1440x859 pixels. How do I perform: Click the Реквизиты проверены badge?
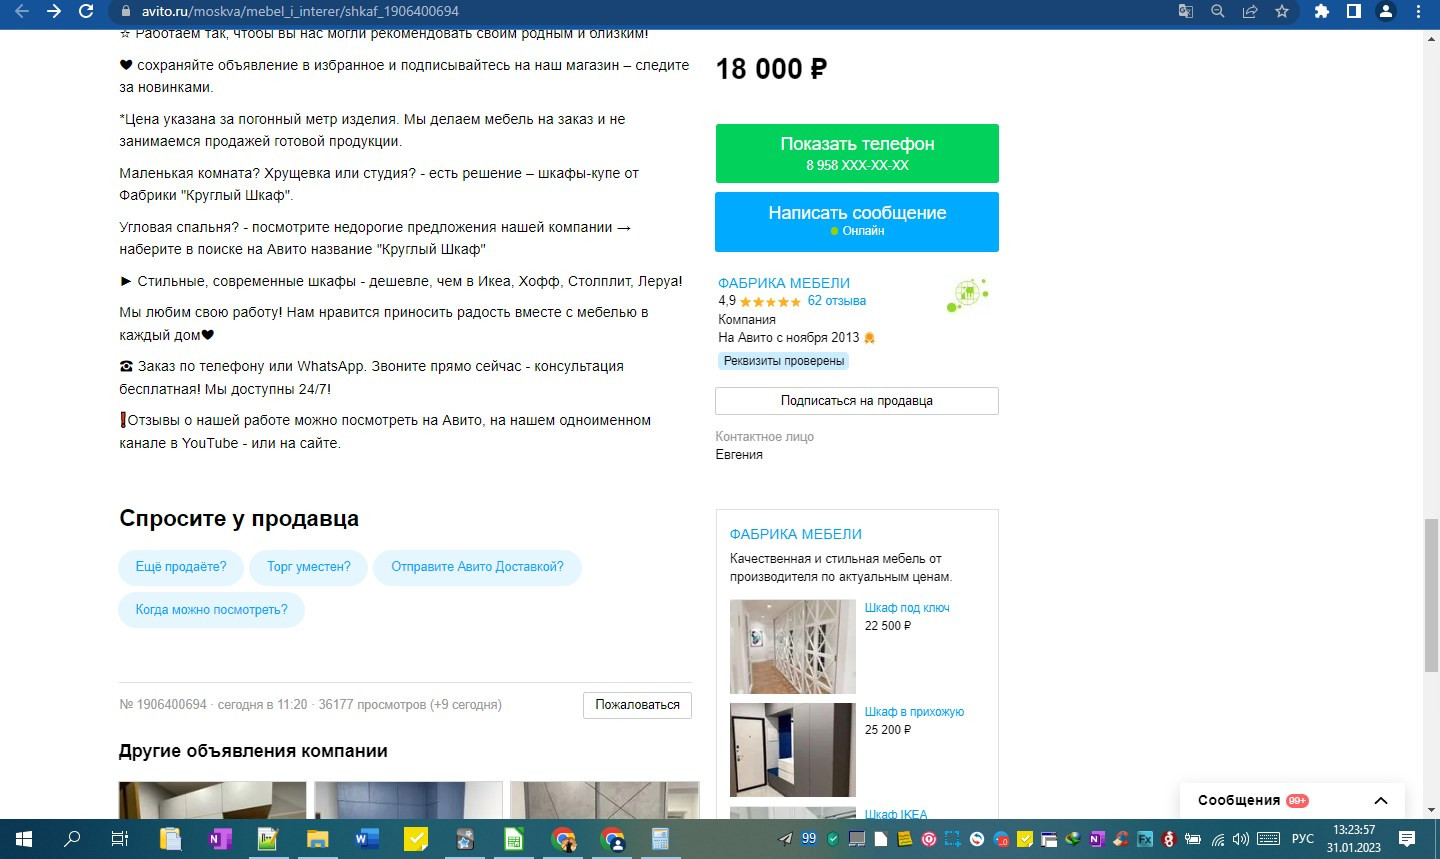click(784, 361)
